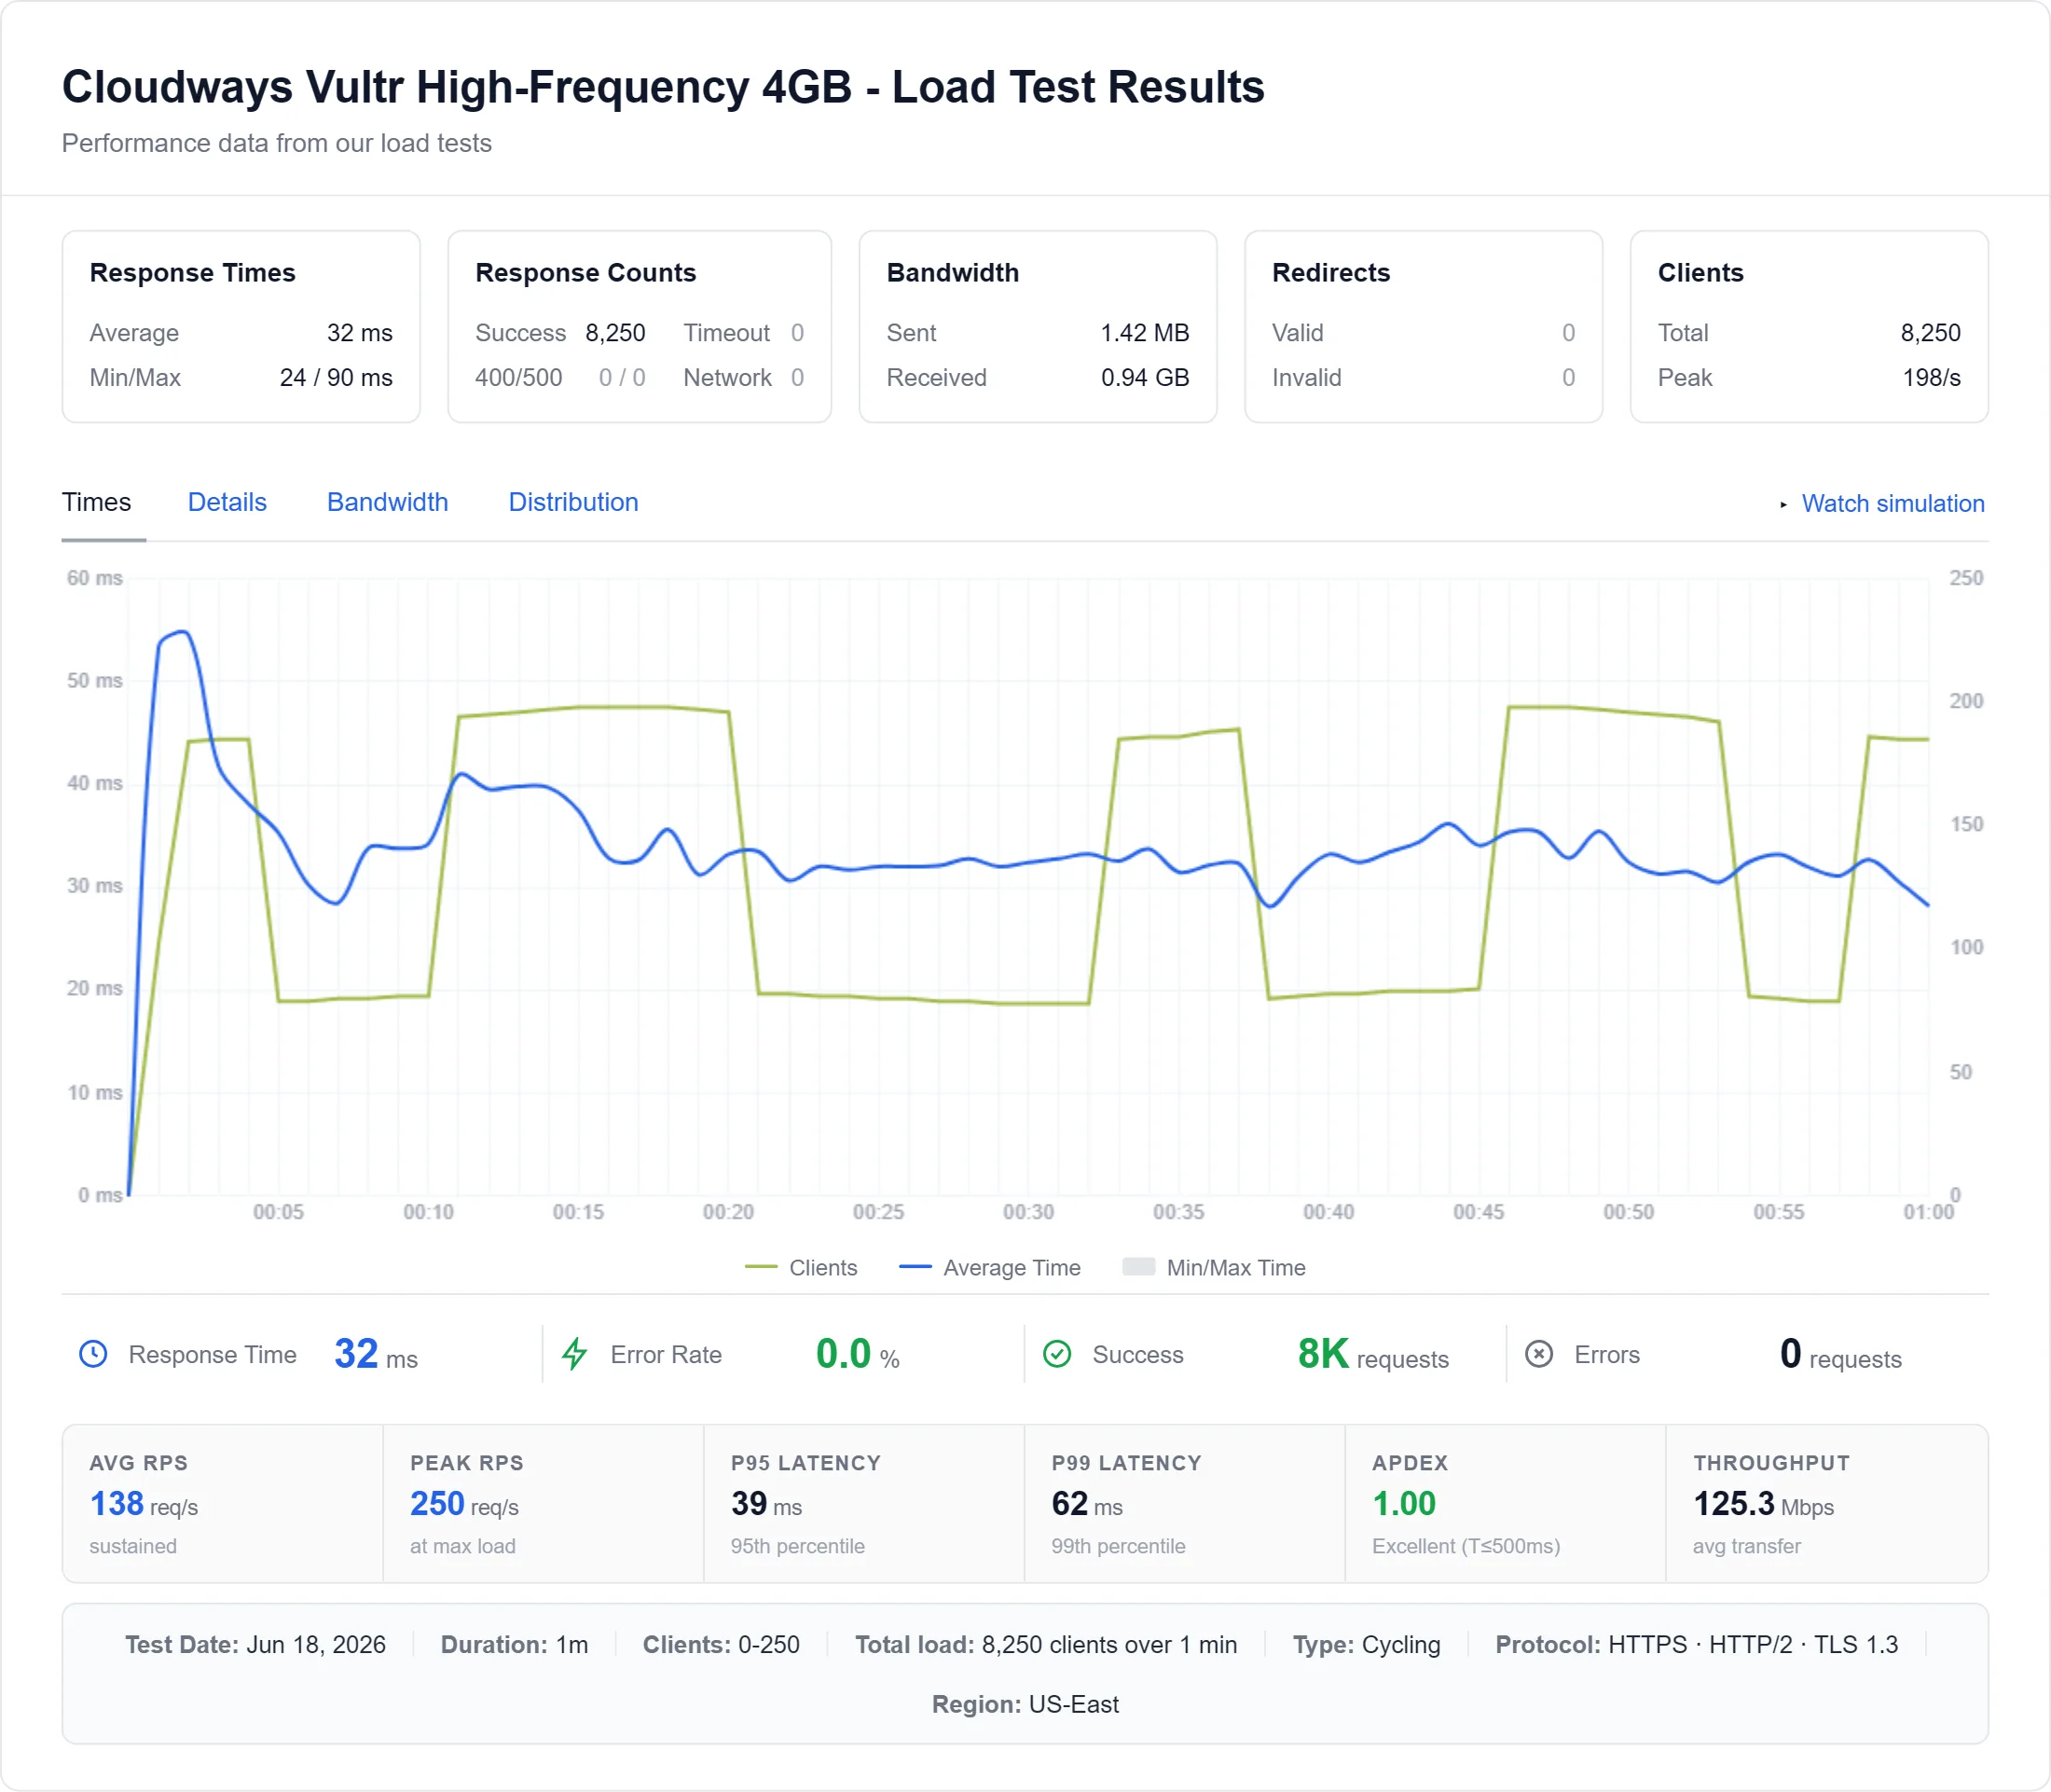Select the Clients card heading

click(1700, 273)
